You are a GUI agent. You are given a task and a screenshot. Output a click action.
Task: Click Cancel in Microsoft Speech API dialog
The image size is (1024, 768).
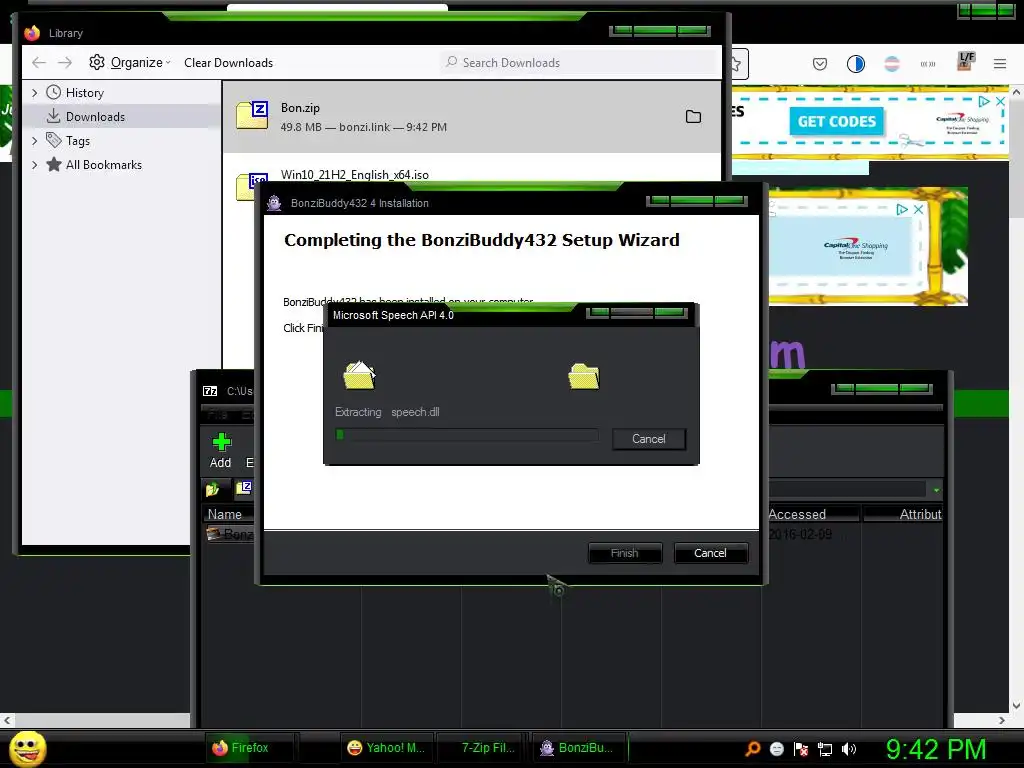tap(648, 439)
